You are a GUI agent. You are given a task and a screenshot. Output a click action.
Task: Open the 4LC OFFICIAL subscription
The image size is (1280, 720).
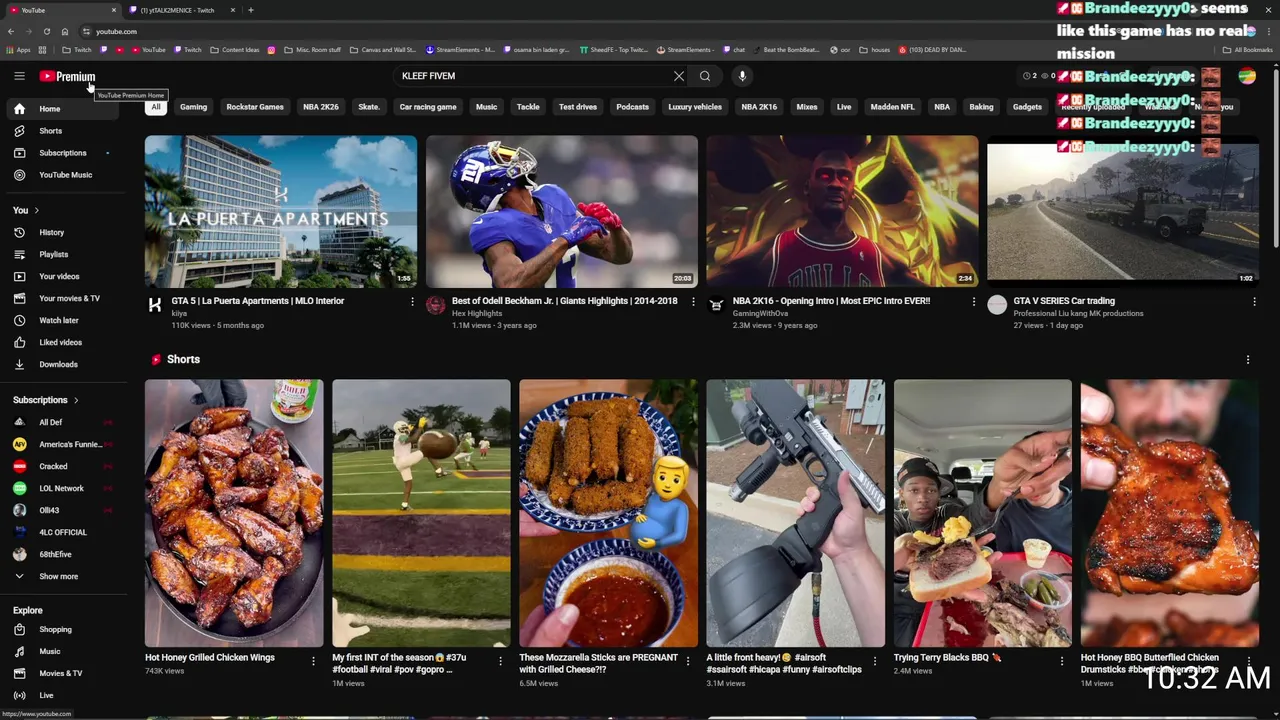click(x=64, y=532)
